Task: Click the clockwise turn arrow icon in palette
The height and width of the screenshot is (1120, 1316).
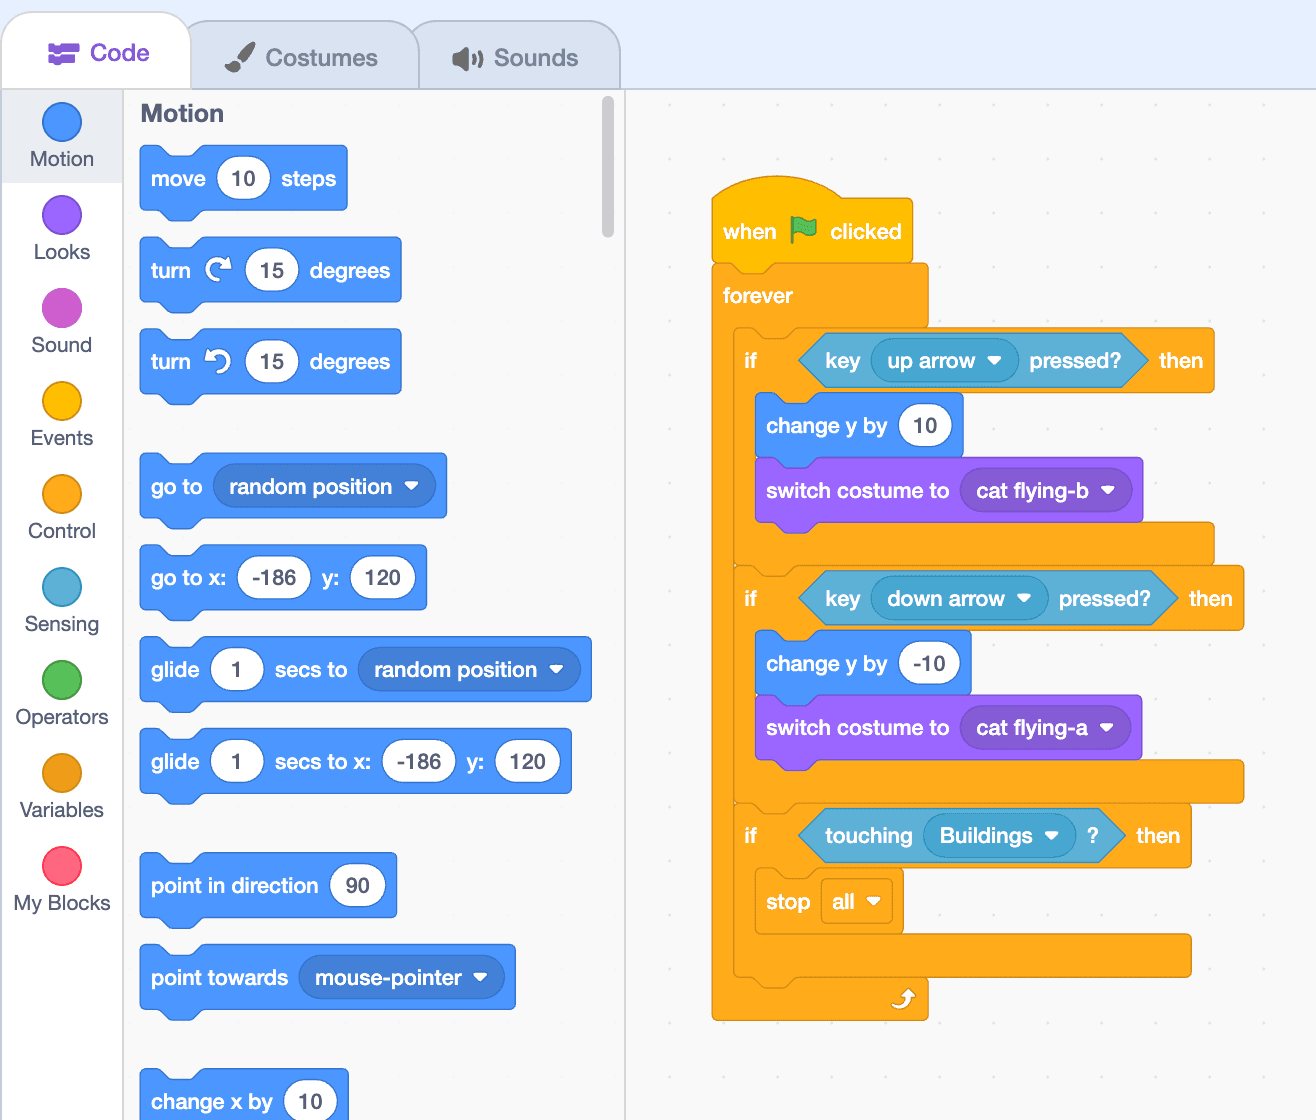Action: [218, 270]
